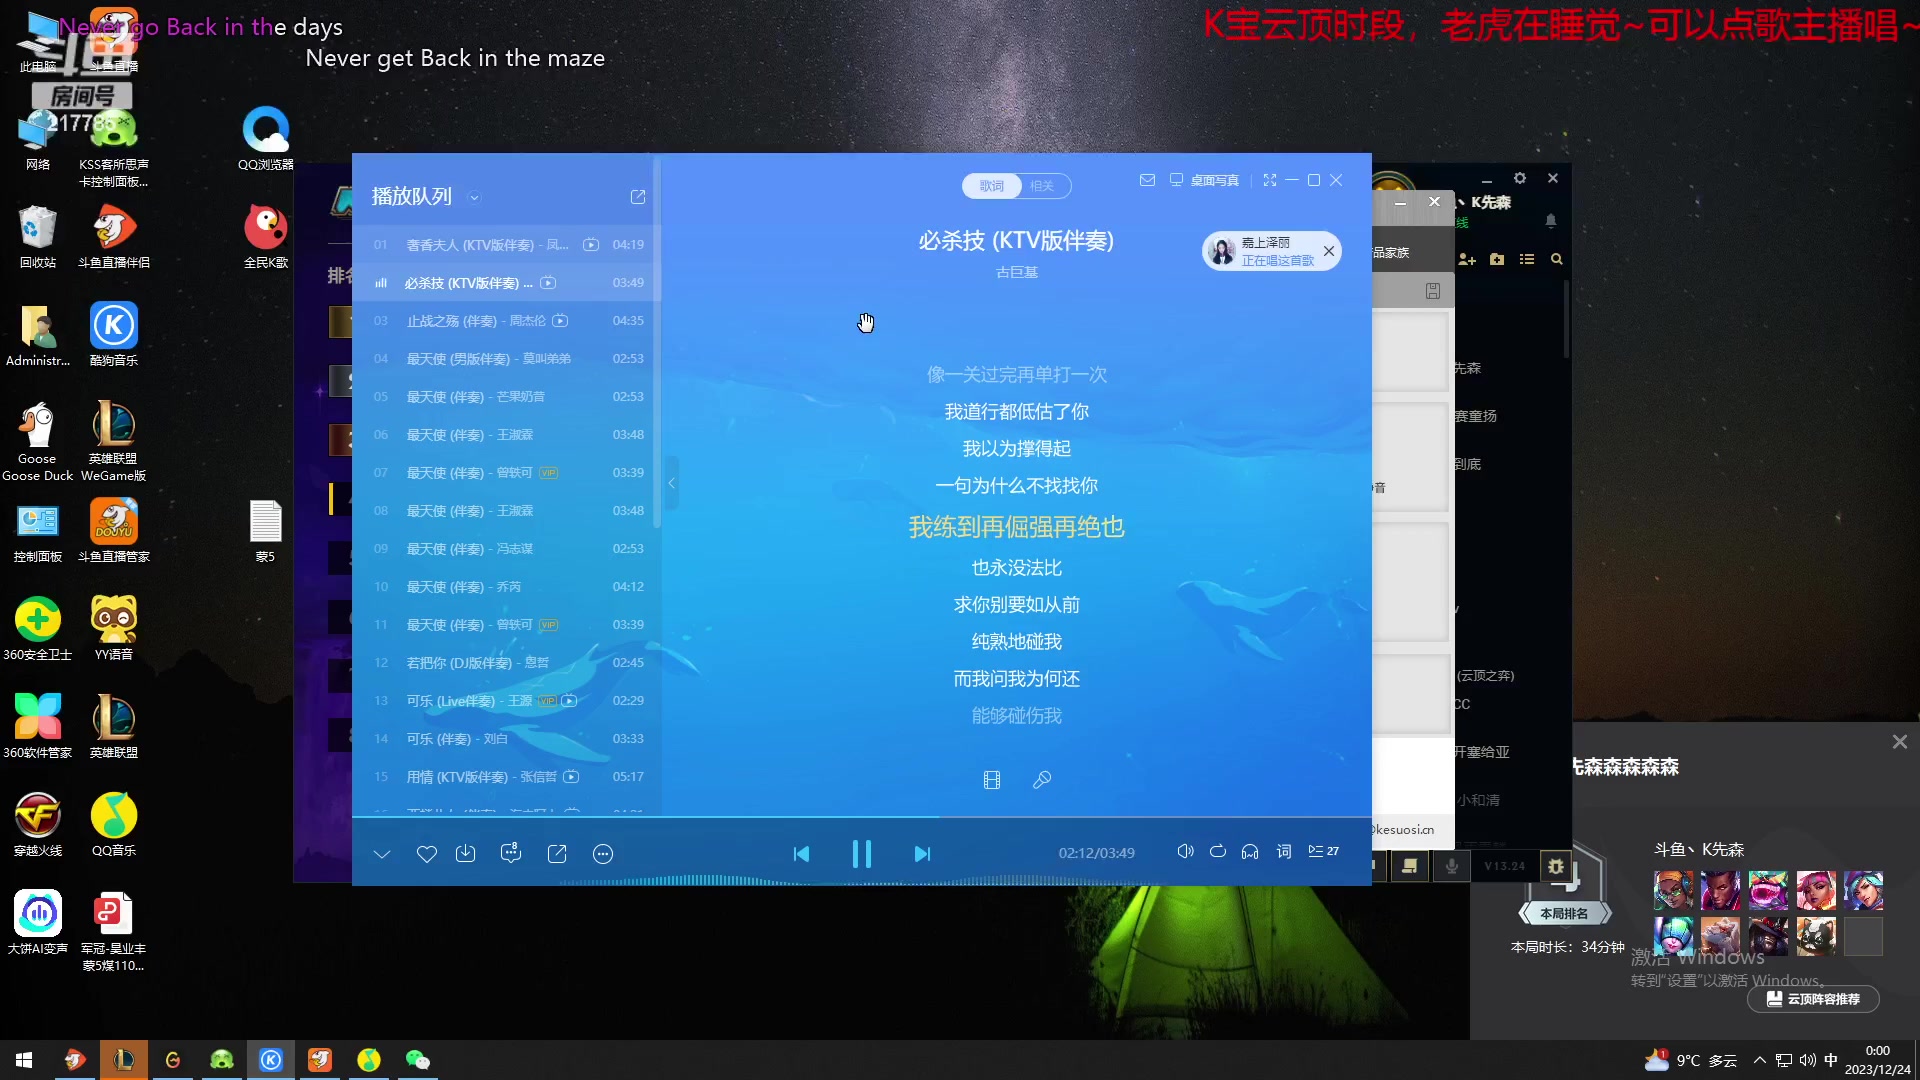The image size is (1920, 1080).
Task: Open Windows Start menu
Action: [24, 1060]
